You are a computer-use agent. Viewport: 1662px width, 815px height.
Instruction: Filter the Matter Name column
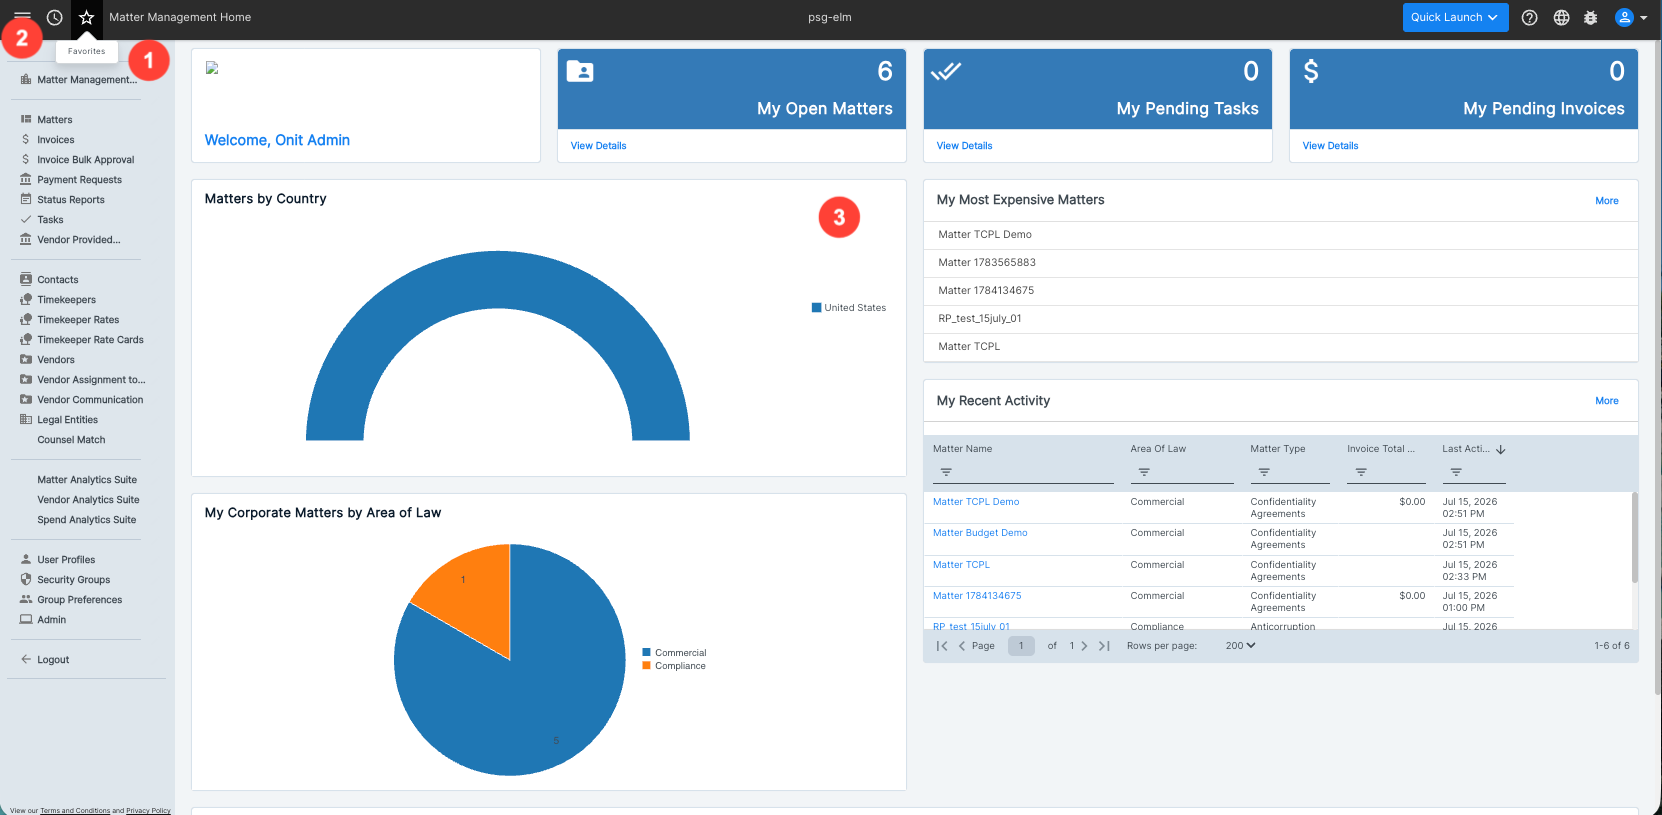point(946,472)
